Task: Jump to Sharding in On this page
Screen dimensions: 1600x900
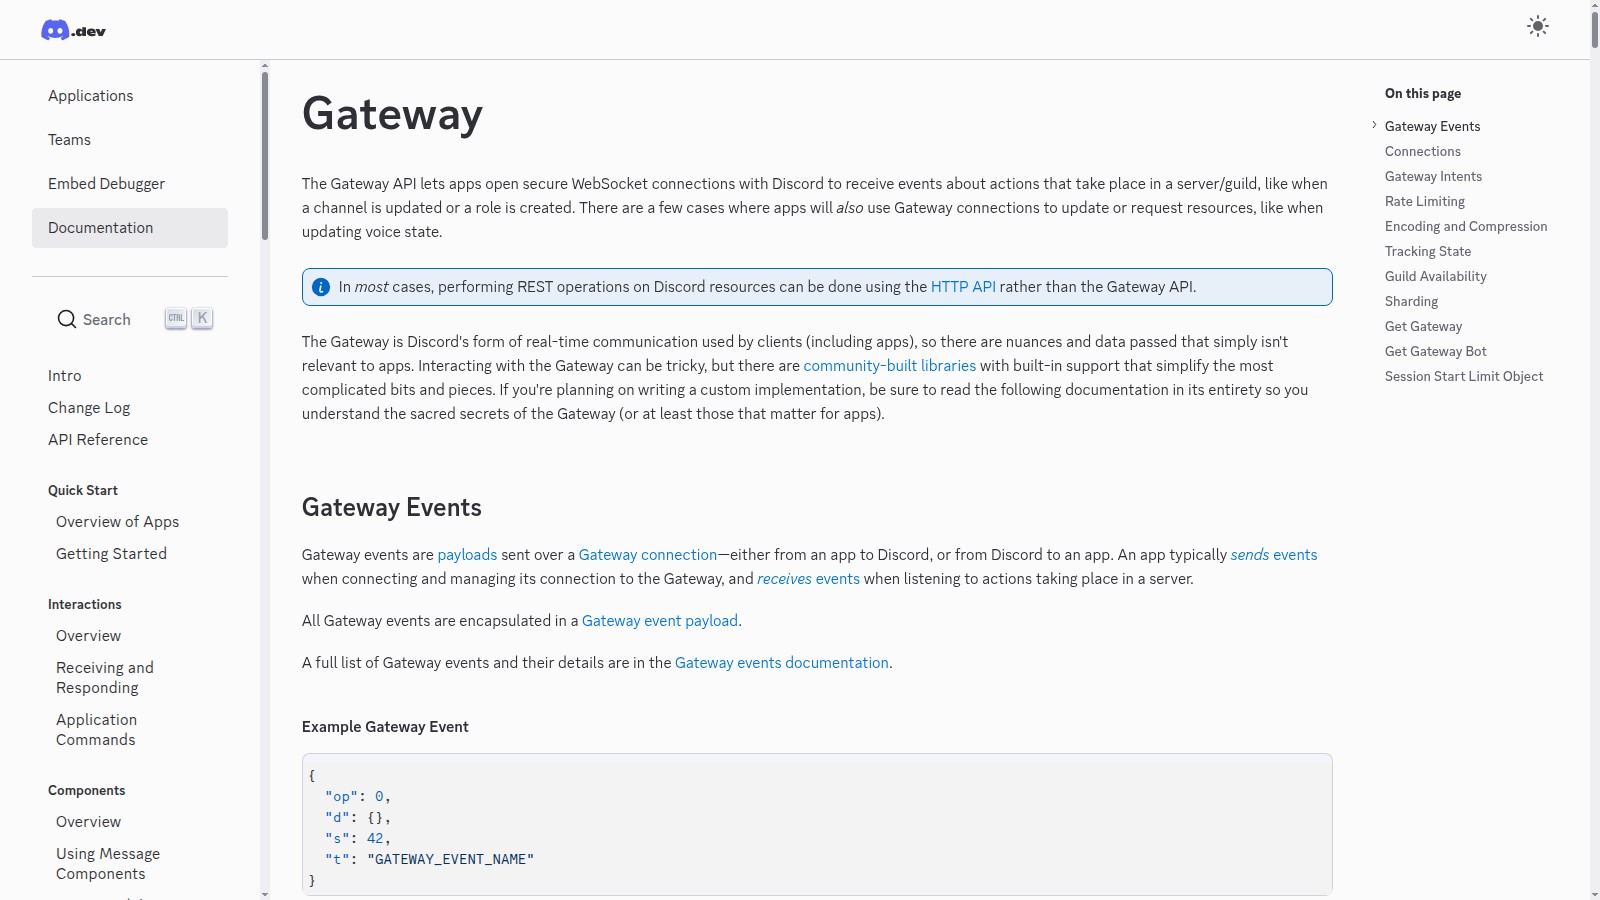Action: [1411, 301]
